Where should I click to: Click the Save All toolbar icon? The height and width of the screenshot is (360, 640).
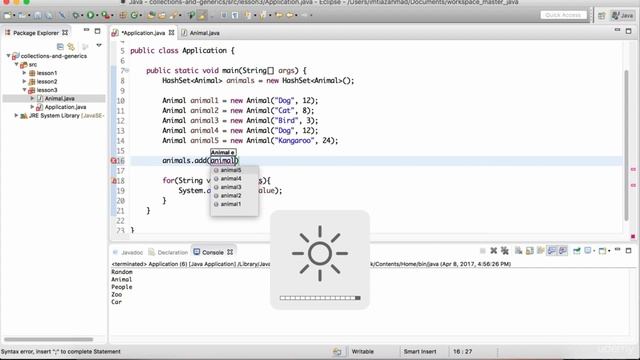49,15
